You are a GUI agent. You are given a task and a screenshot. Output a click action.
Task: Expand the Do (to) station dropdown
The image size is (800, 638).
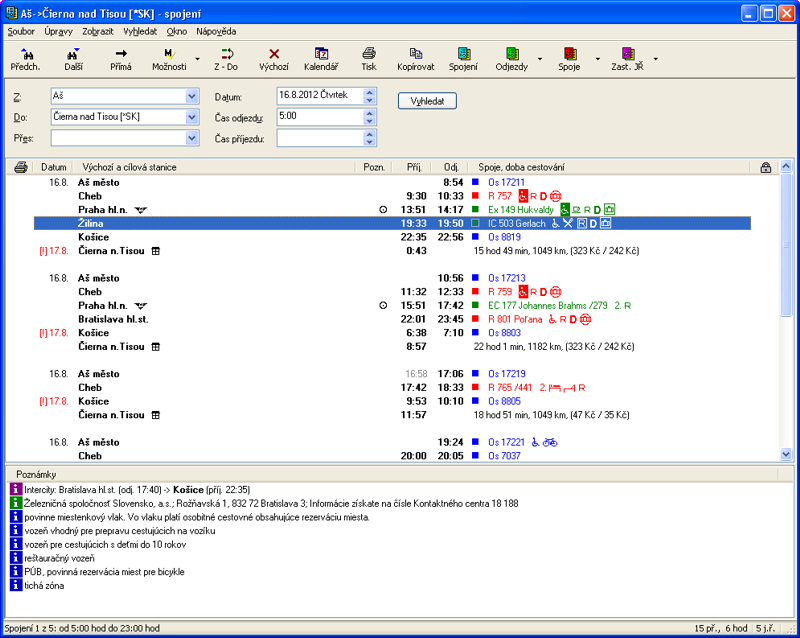click(192, 117)
